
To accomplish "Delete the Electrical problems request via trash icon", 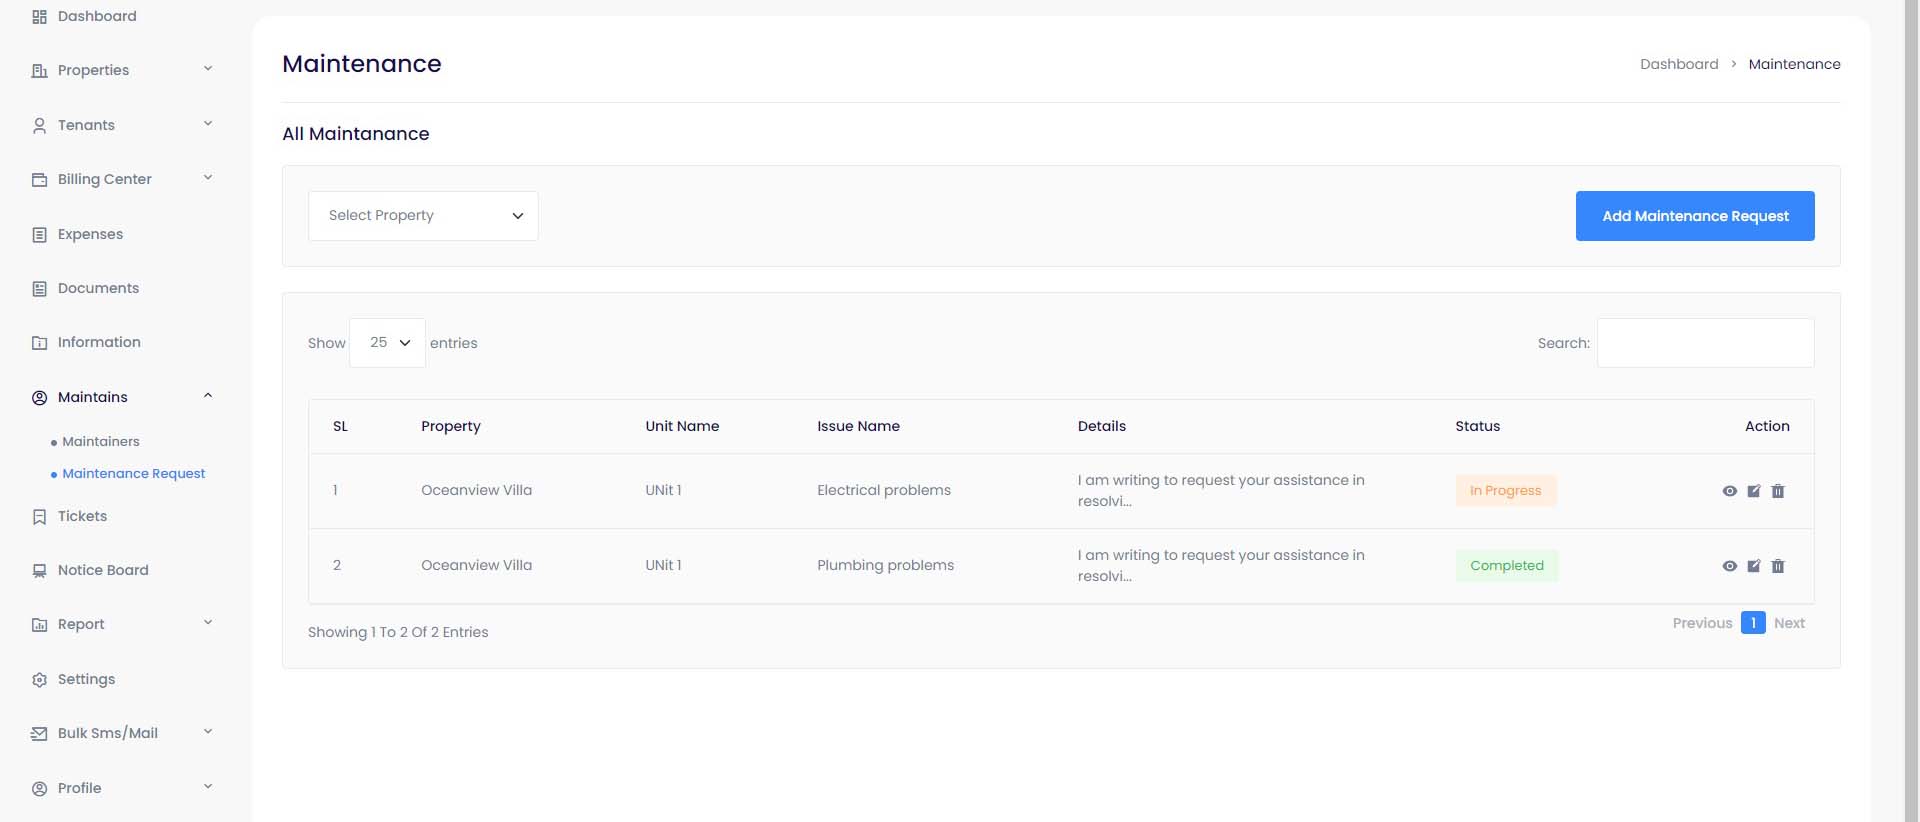I will click(1777, 491).
